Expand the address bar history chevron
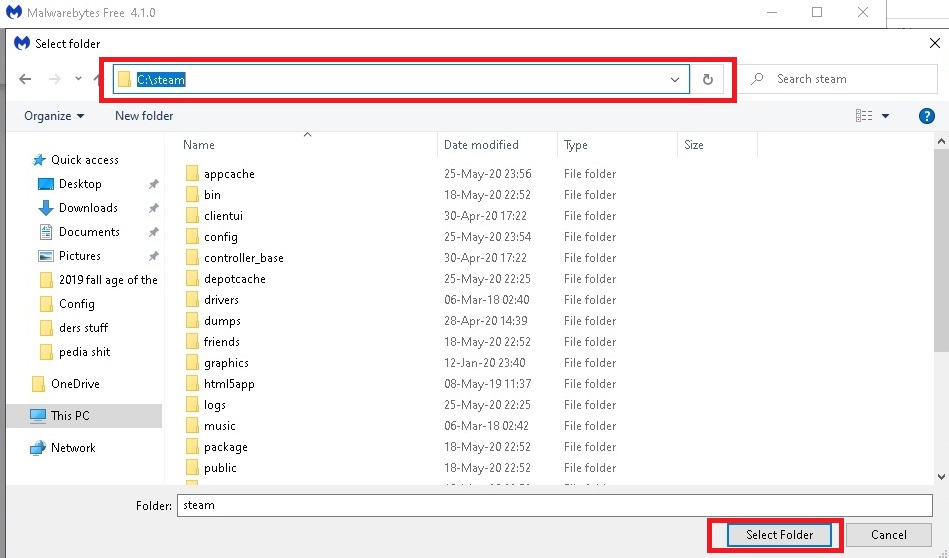 [675, 79]
